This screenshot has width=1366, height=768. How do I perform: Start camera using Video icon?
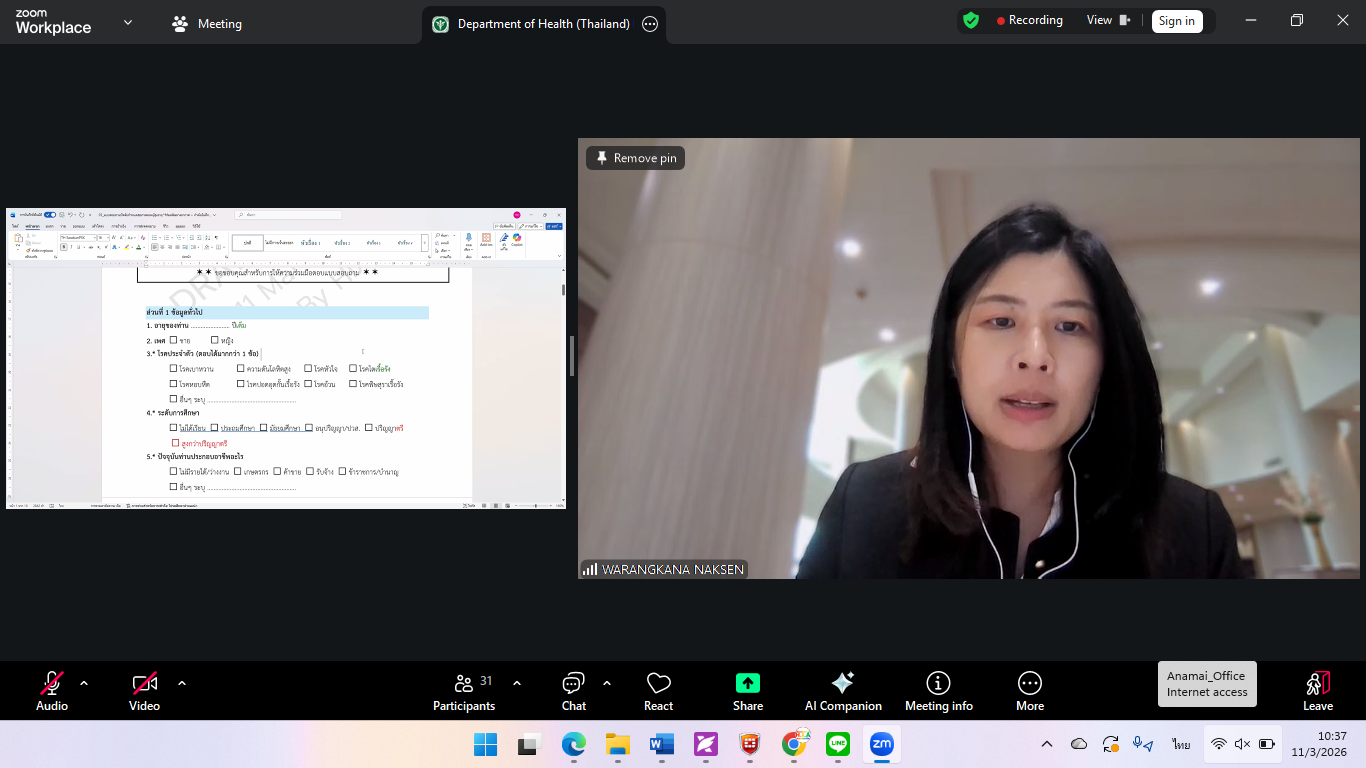pos(144,684)
